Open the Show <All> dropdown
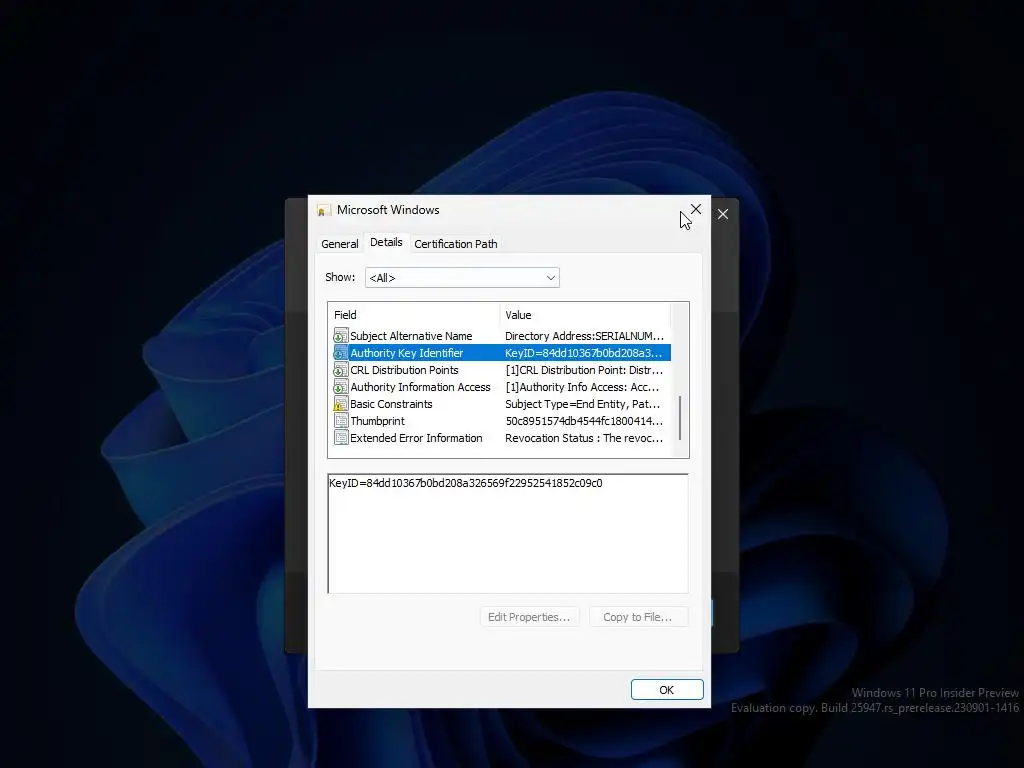 (x=462, y=278)
